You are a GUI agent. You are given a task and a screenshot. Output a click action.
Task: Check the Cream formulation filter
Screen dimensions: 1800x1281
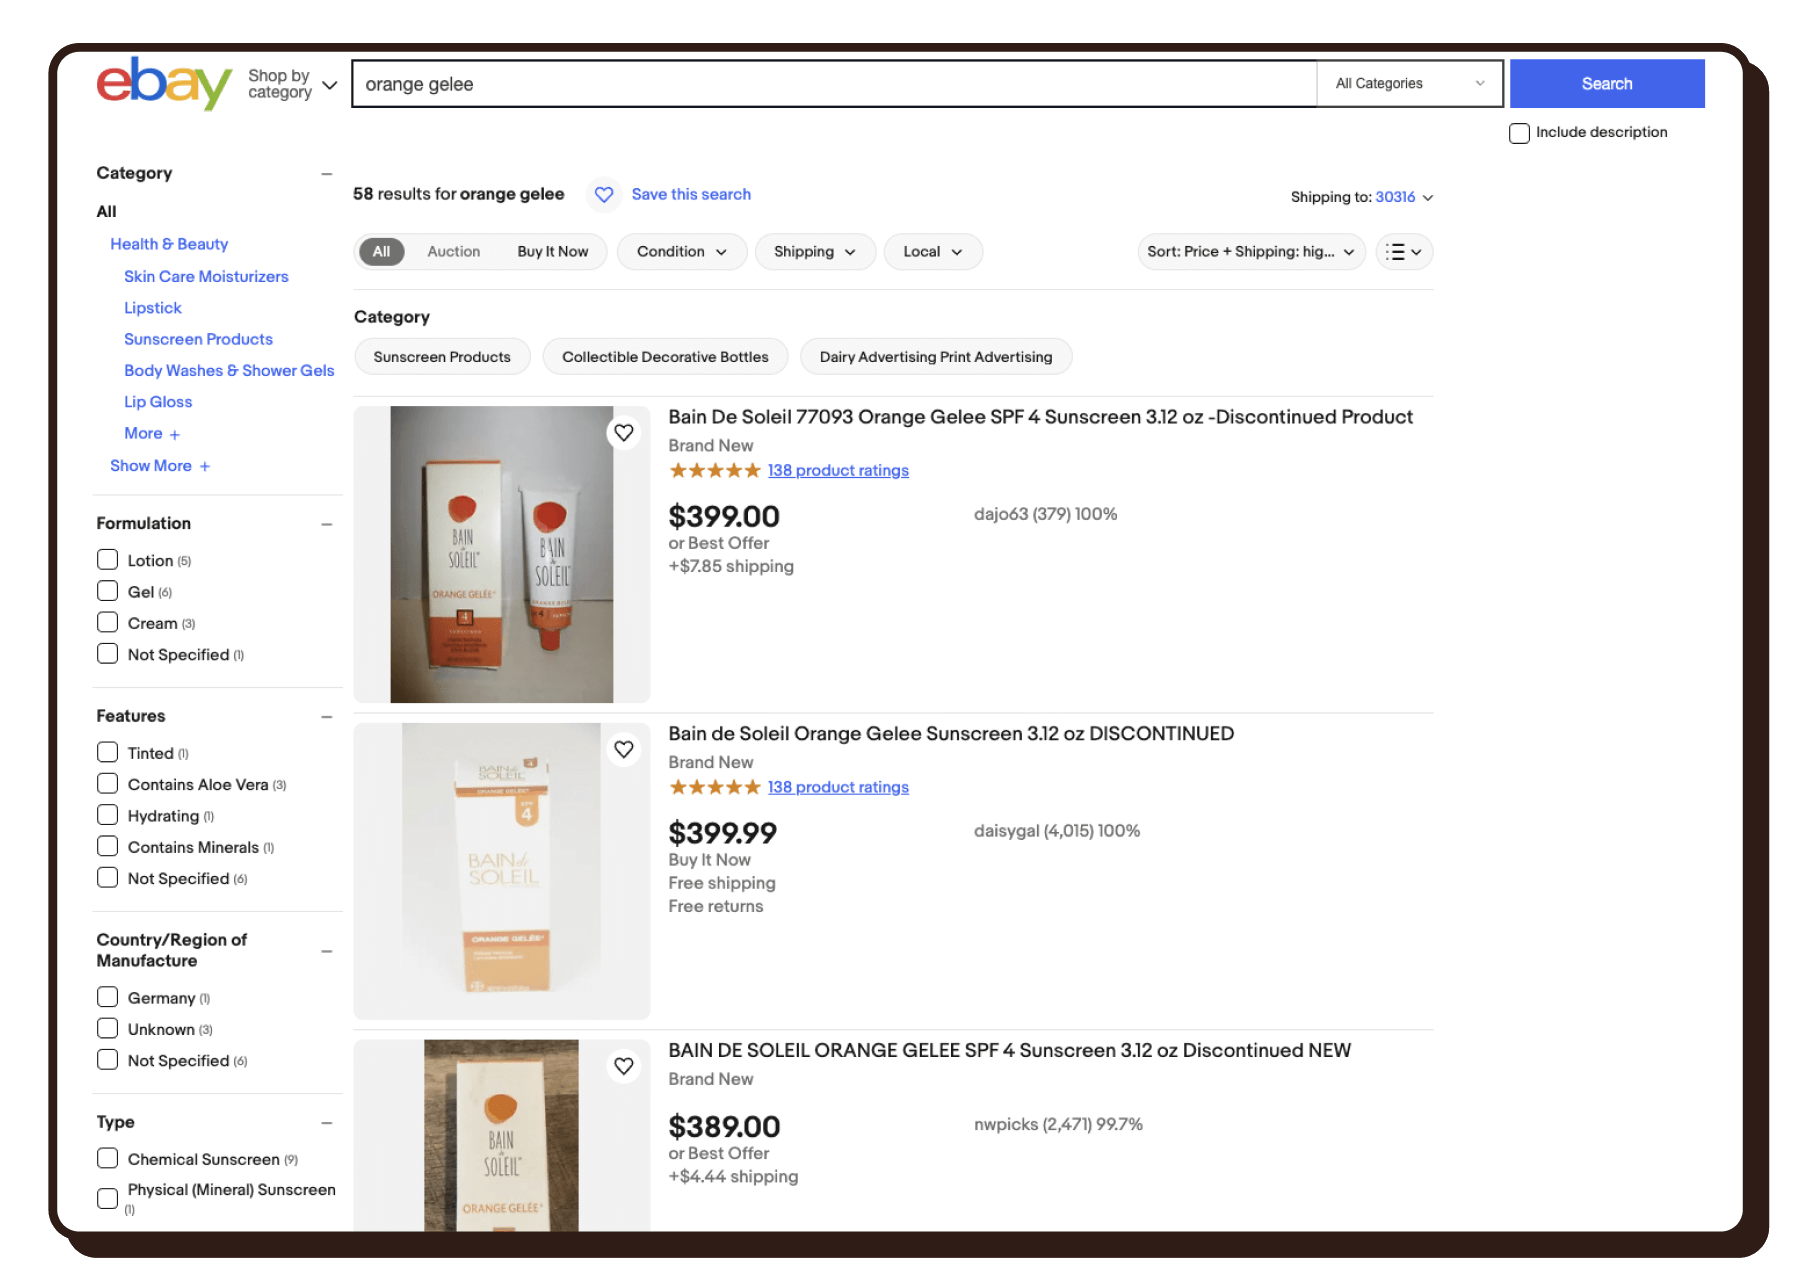coord(107,622)
